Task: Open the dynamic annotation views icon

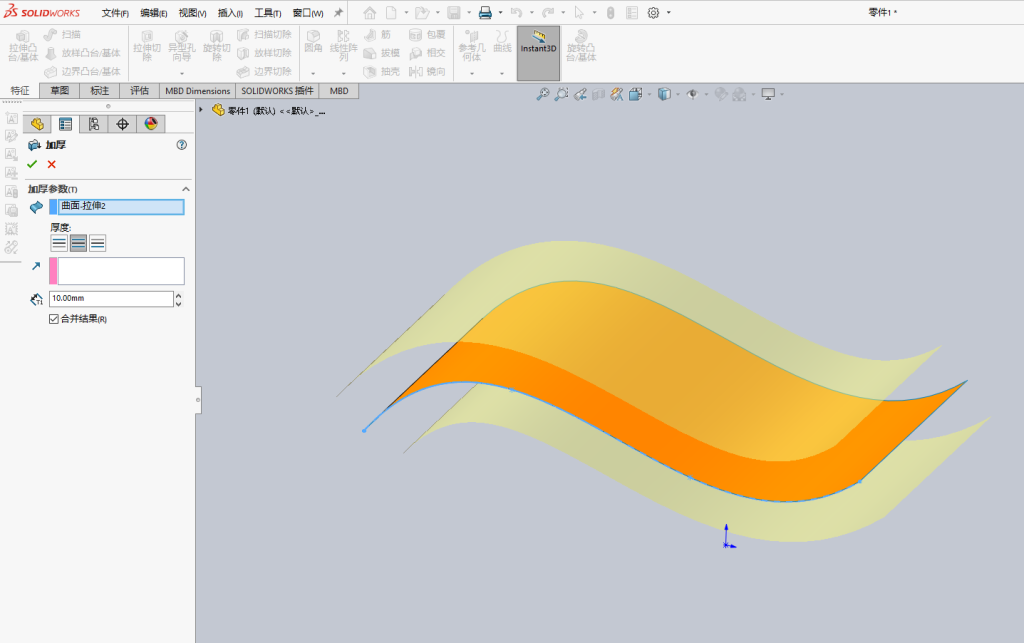Action: [616, 95]
